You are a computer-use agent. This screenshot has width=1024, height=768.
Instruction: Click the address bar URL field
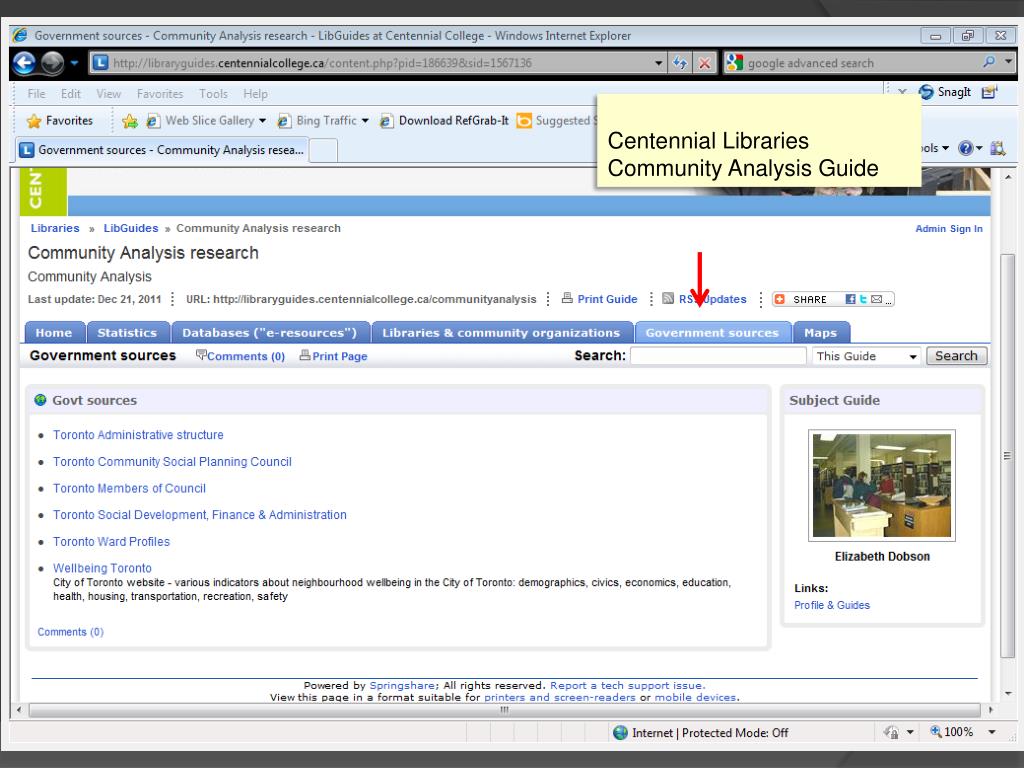pos(372,63)
